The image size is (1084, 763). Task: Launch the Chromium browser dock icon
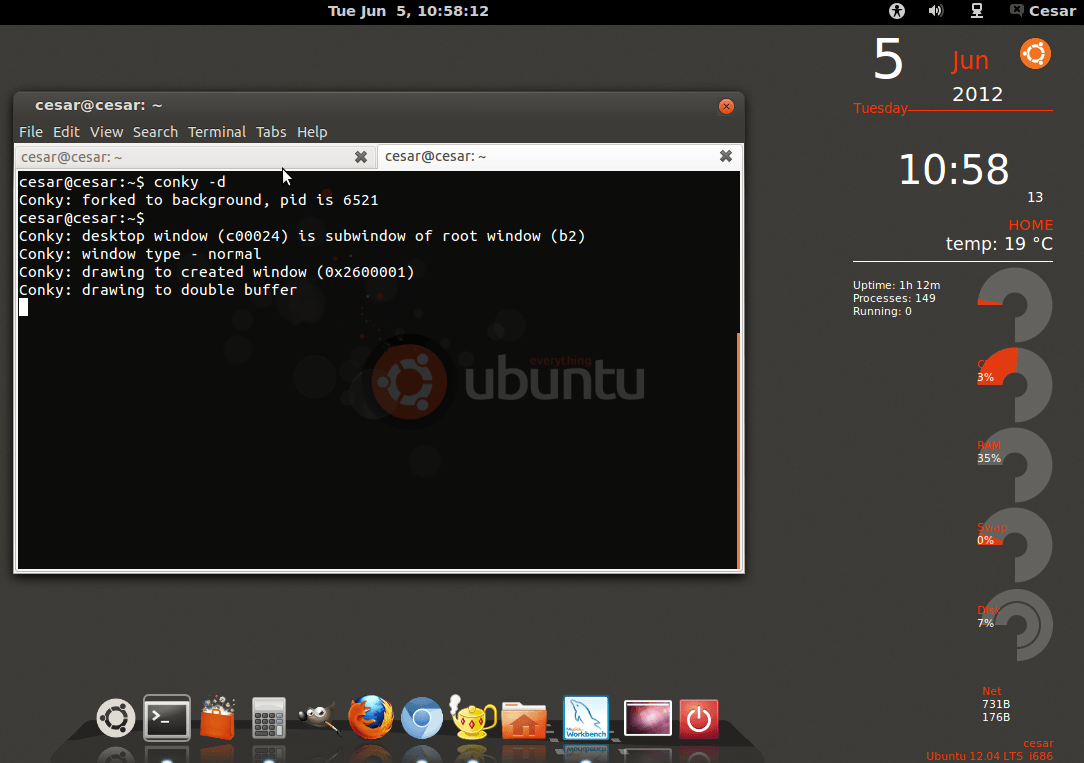(421, 718)
